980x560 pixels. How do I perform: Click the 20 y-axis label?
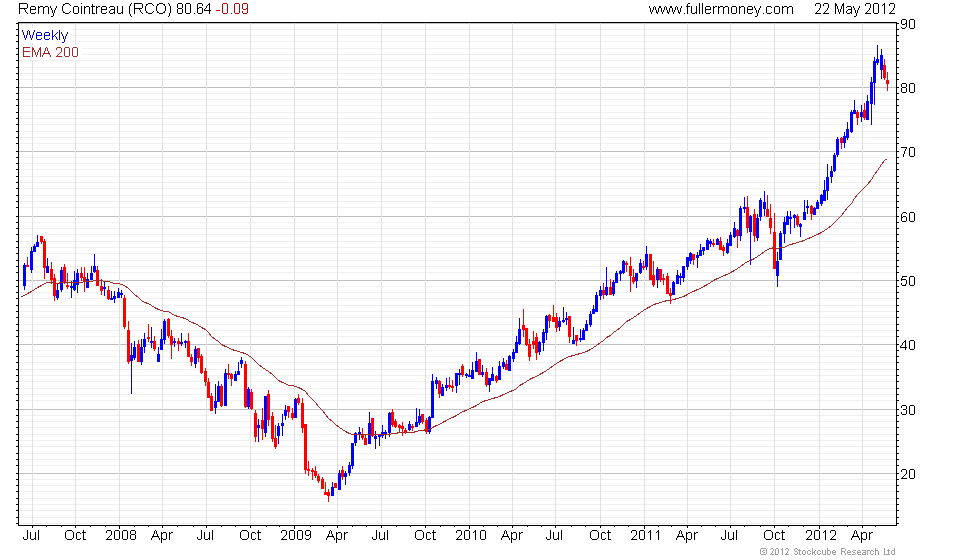click(908, 474)
